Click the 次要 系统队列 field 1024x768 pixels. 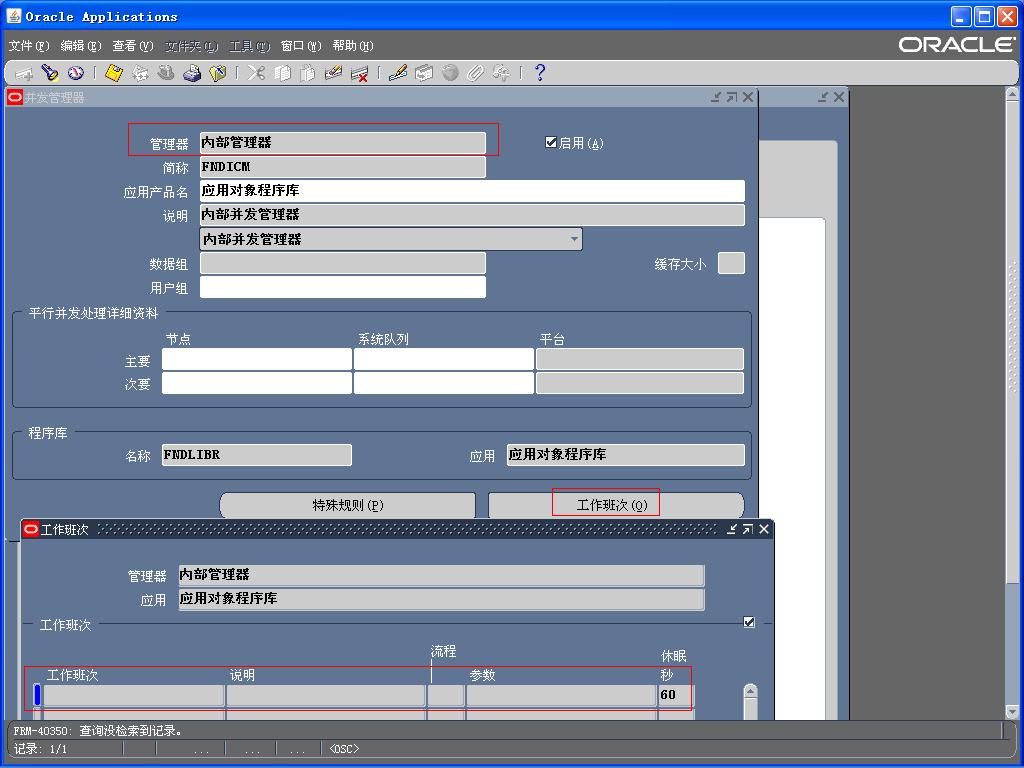[x=444, y=383]
